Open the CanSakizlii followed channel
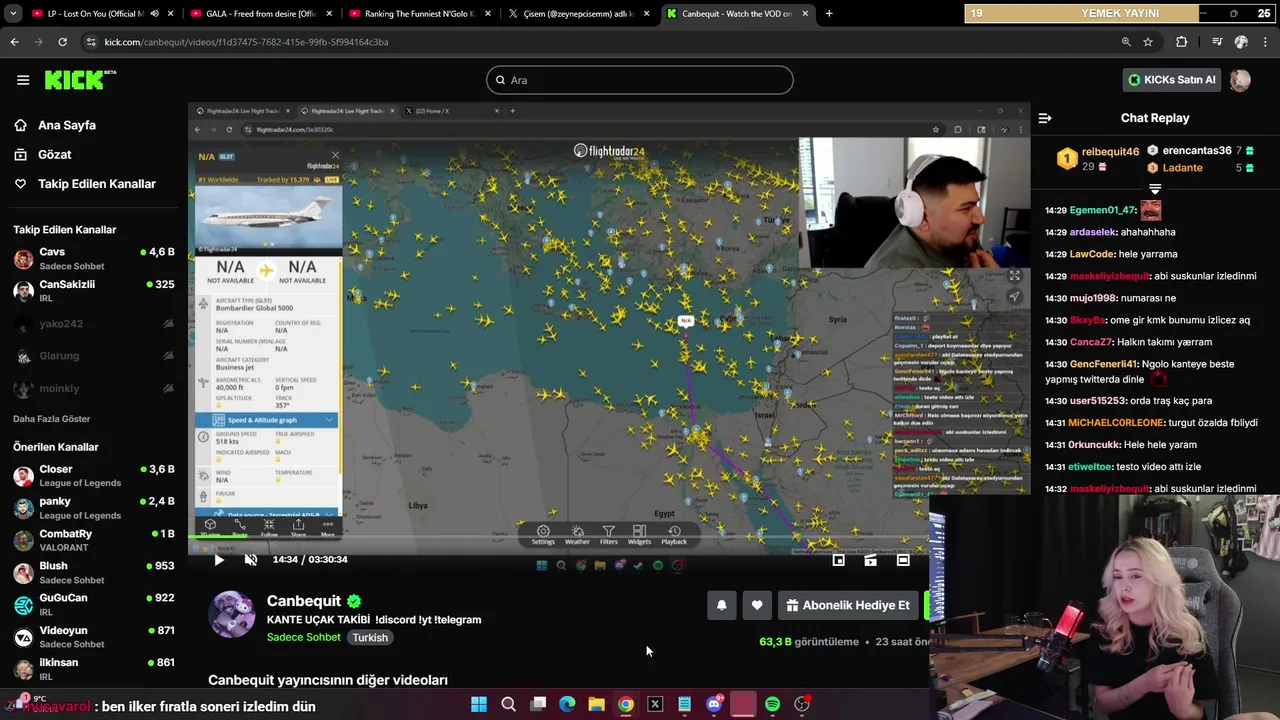Viewport: 1280px width, 720px height. 94,291
